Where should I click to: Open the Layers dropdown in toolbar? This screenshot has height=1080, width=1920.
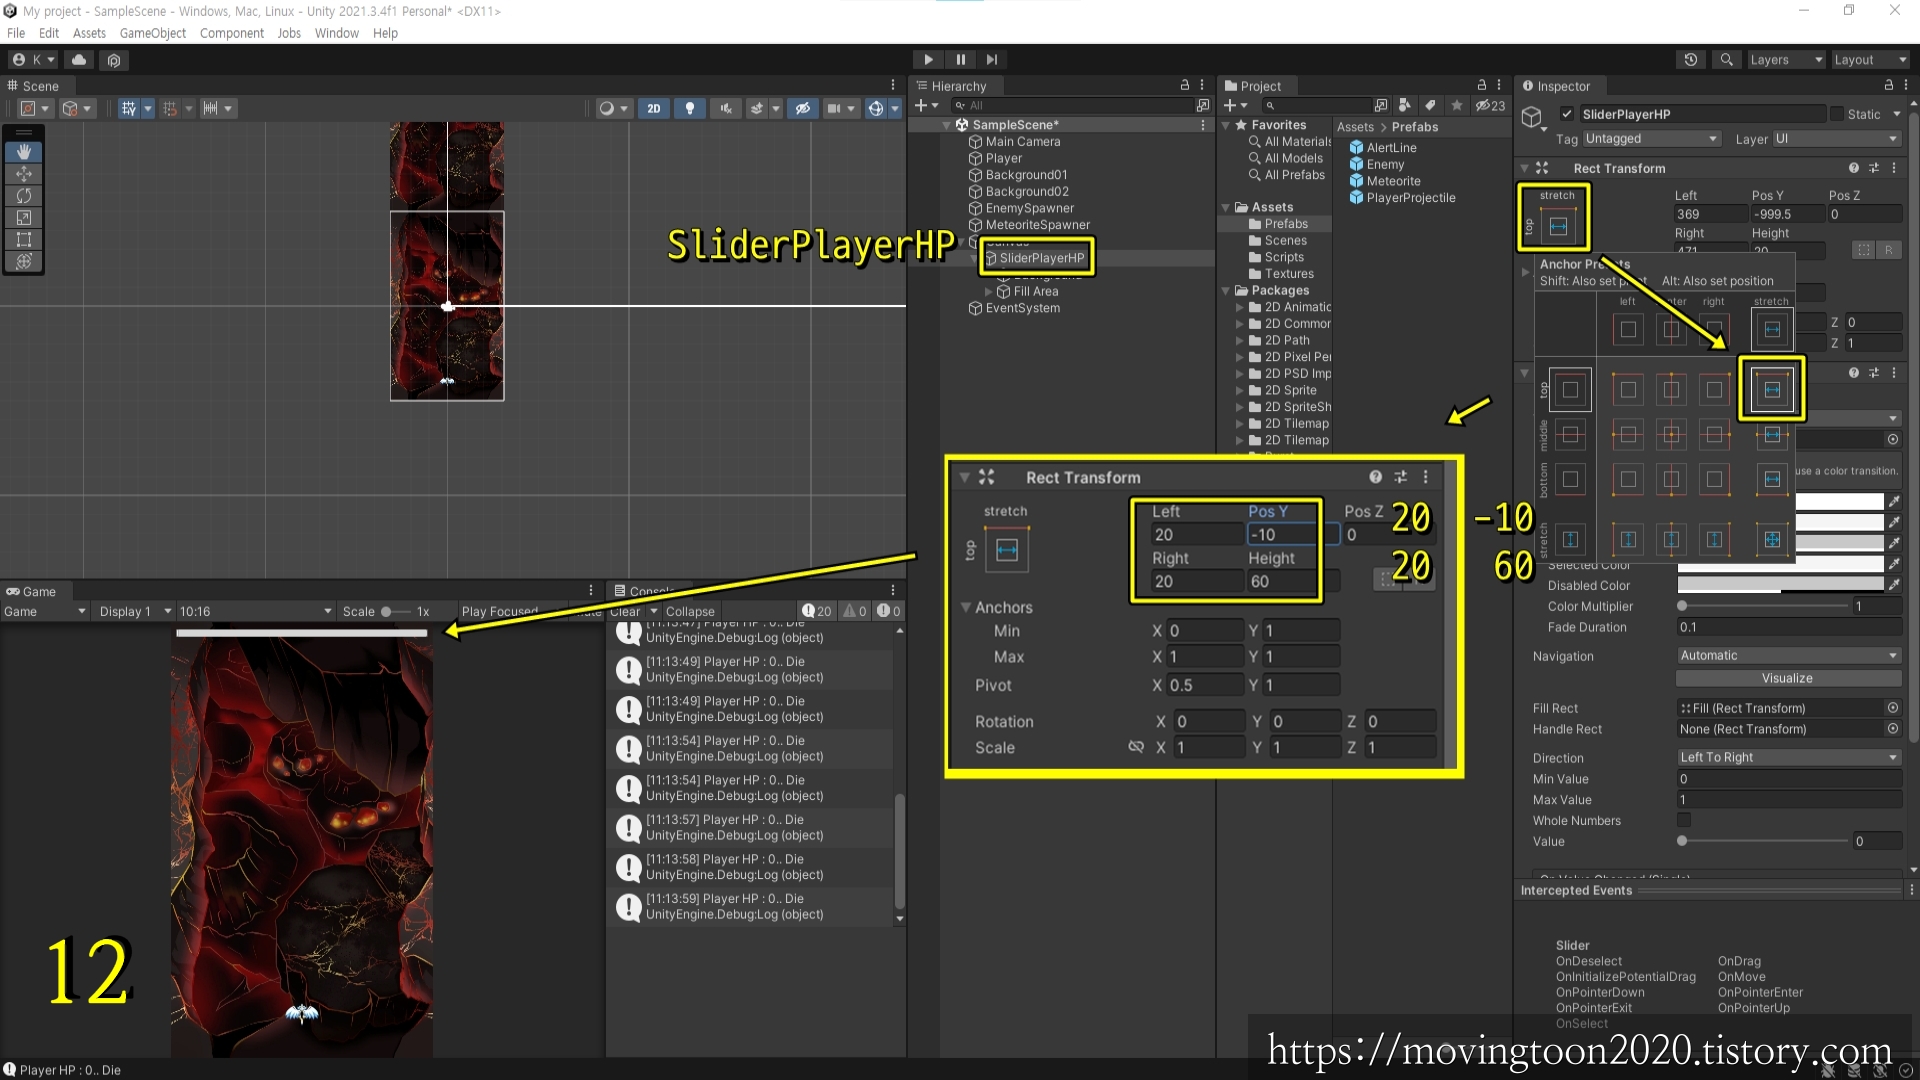pyautogui.click(x=1786, y=60)
